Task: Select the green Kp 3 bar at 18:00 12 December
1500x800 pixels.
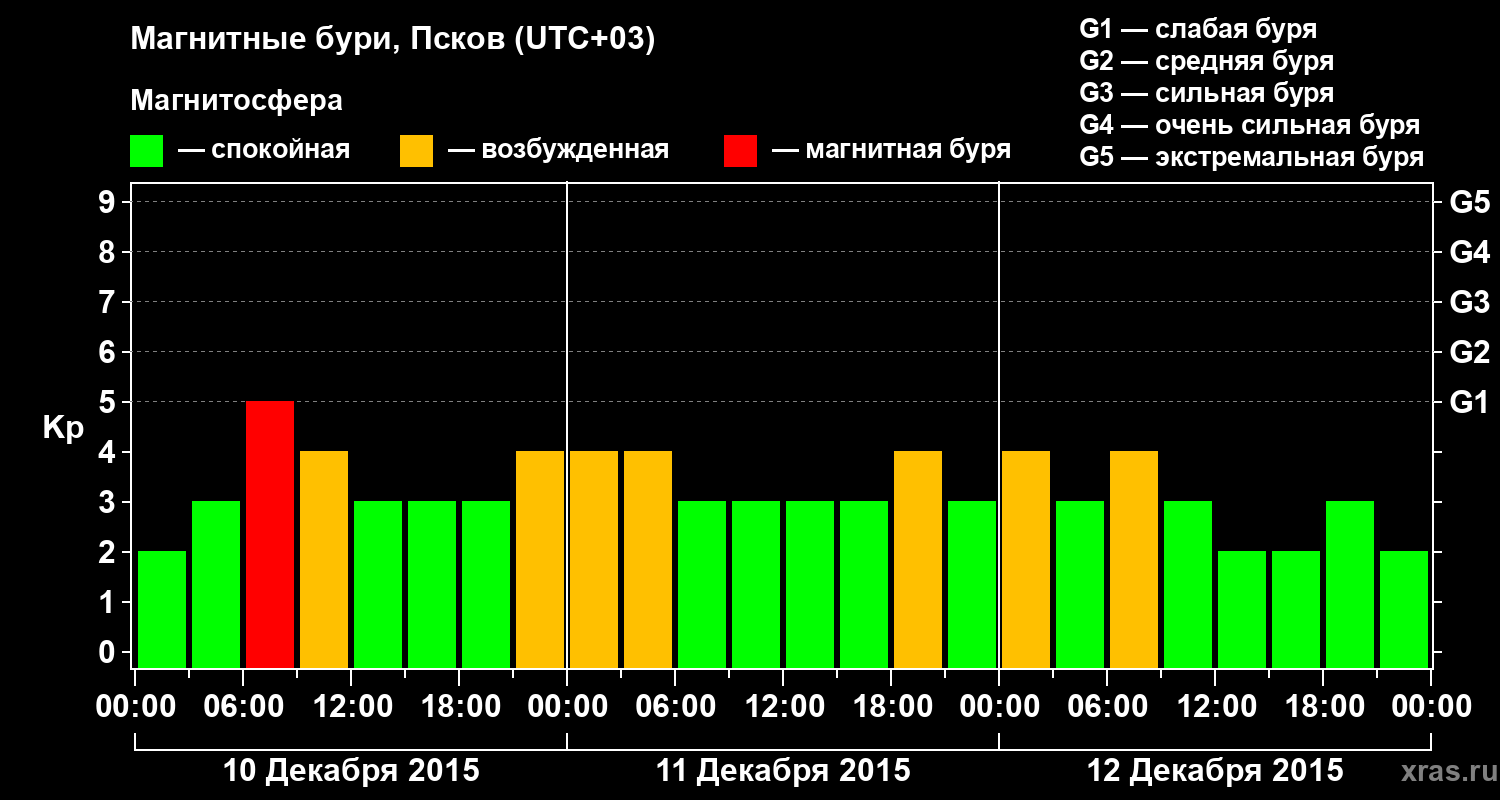Action: click(1350, 584)
